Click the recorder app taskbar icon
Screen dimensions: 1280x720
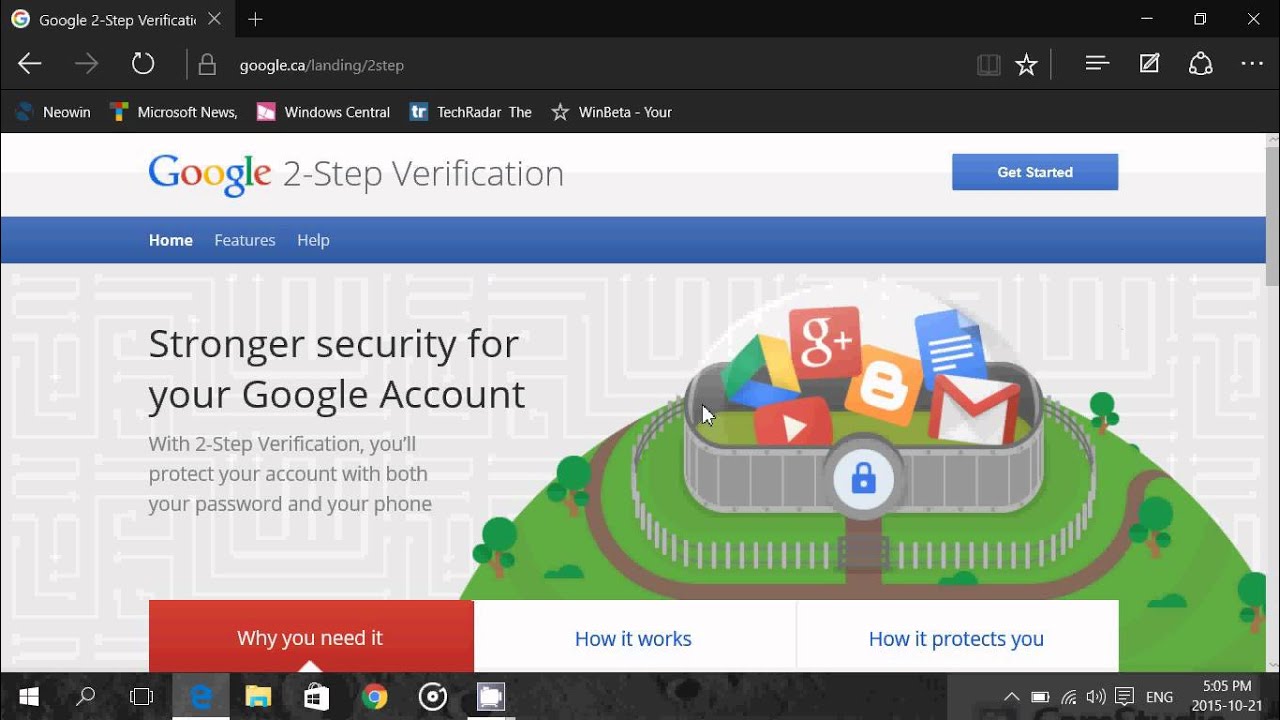click(491, 696)
